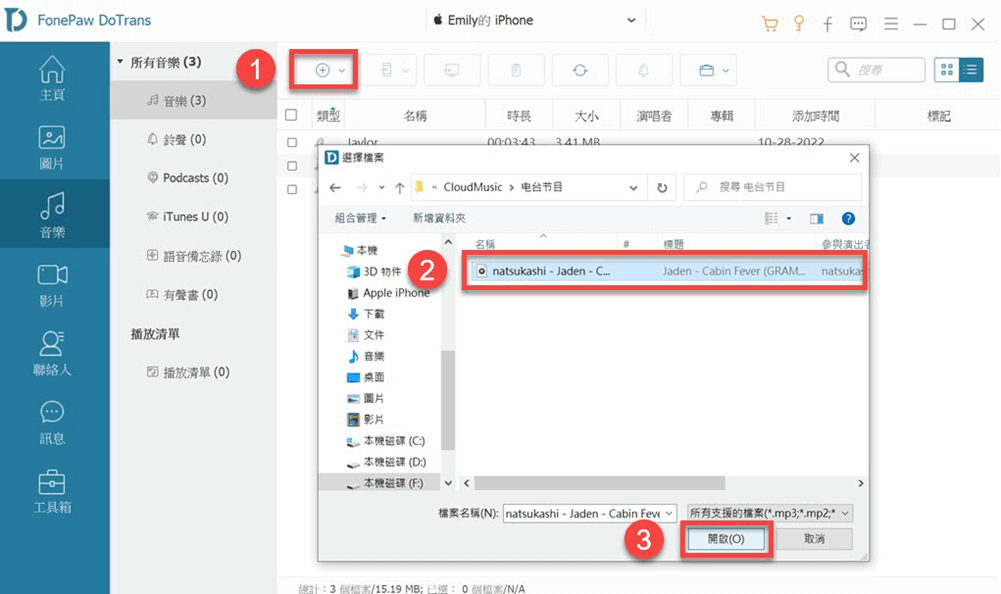Go to 主頁 home in sidebar
Viewport: 1001px width, 594px height.
[x=52, y=79]
